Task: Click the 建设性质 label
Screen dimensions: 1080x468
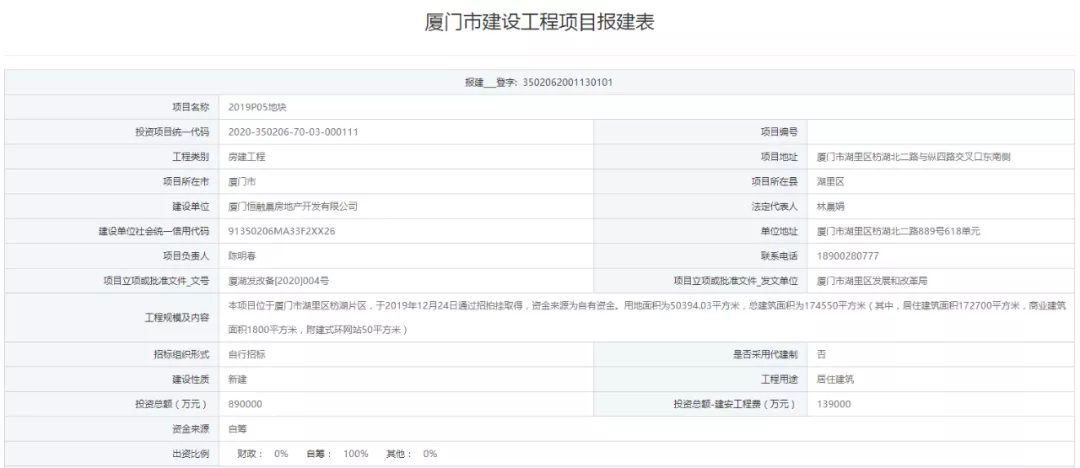Action: [190, 379]
